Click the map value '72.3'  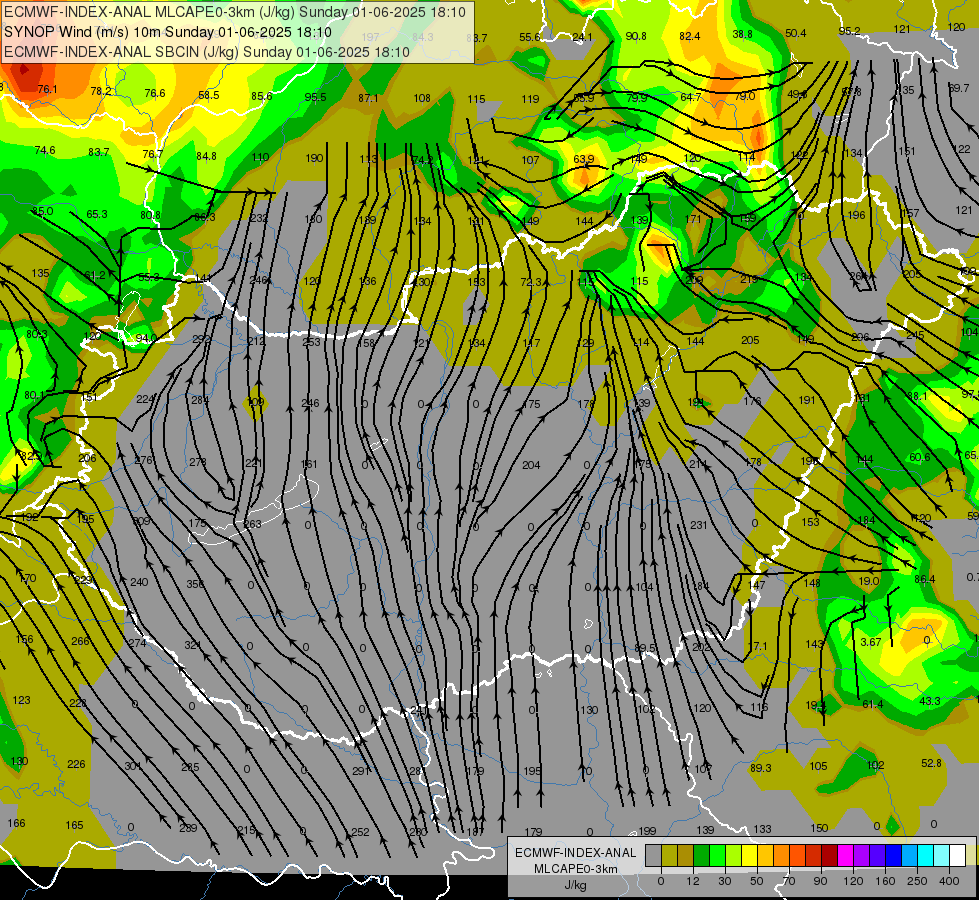pos(531,282)
